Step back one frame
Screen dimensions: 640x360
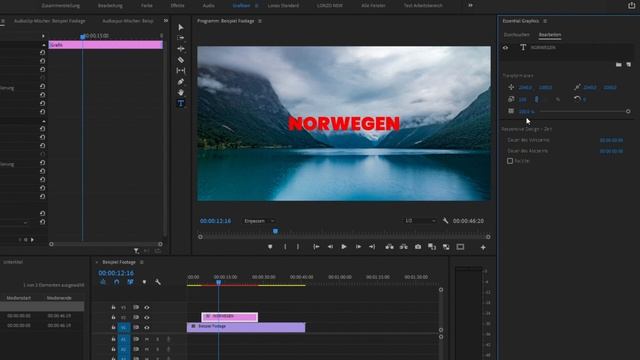pos(330,247)
